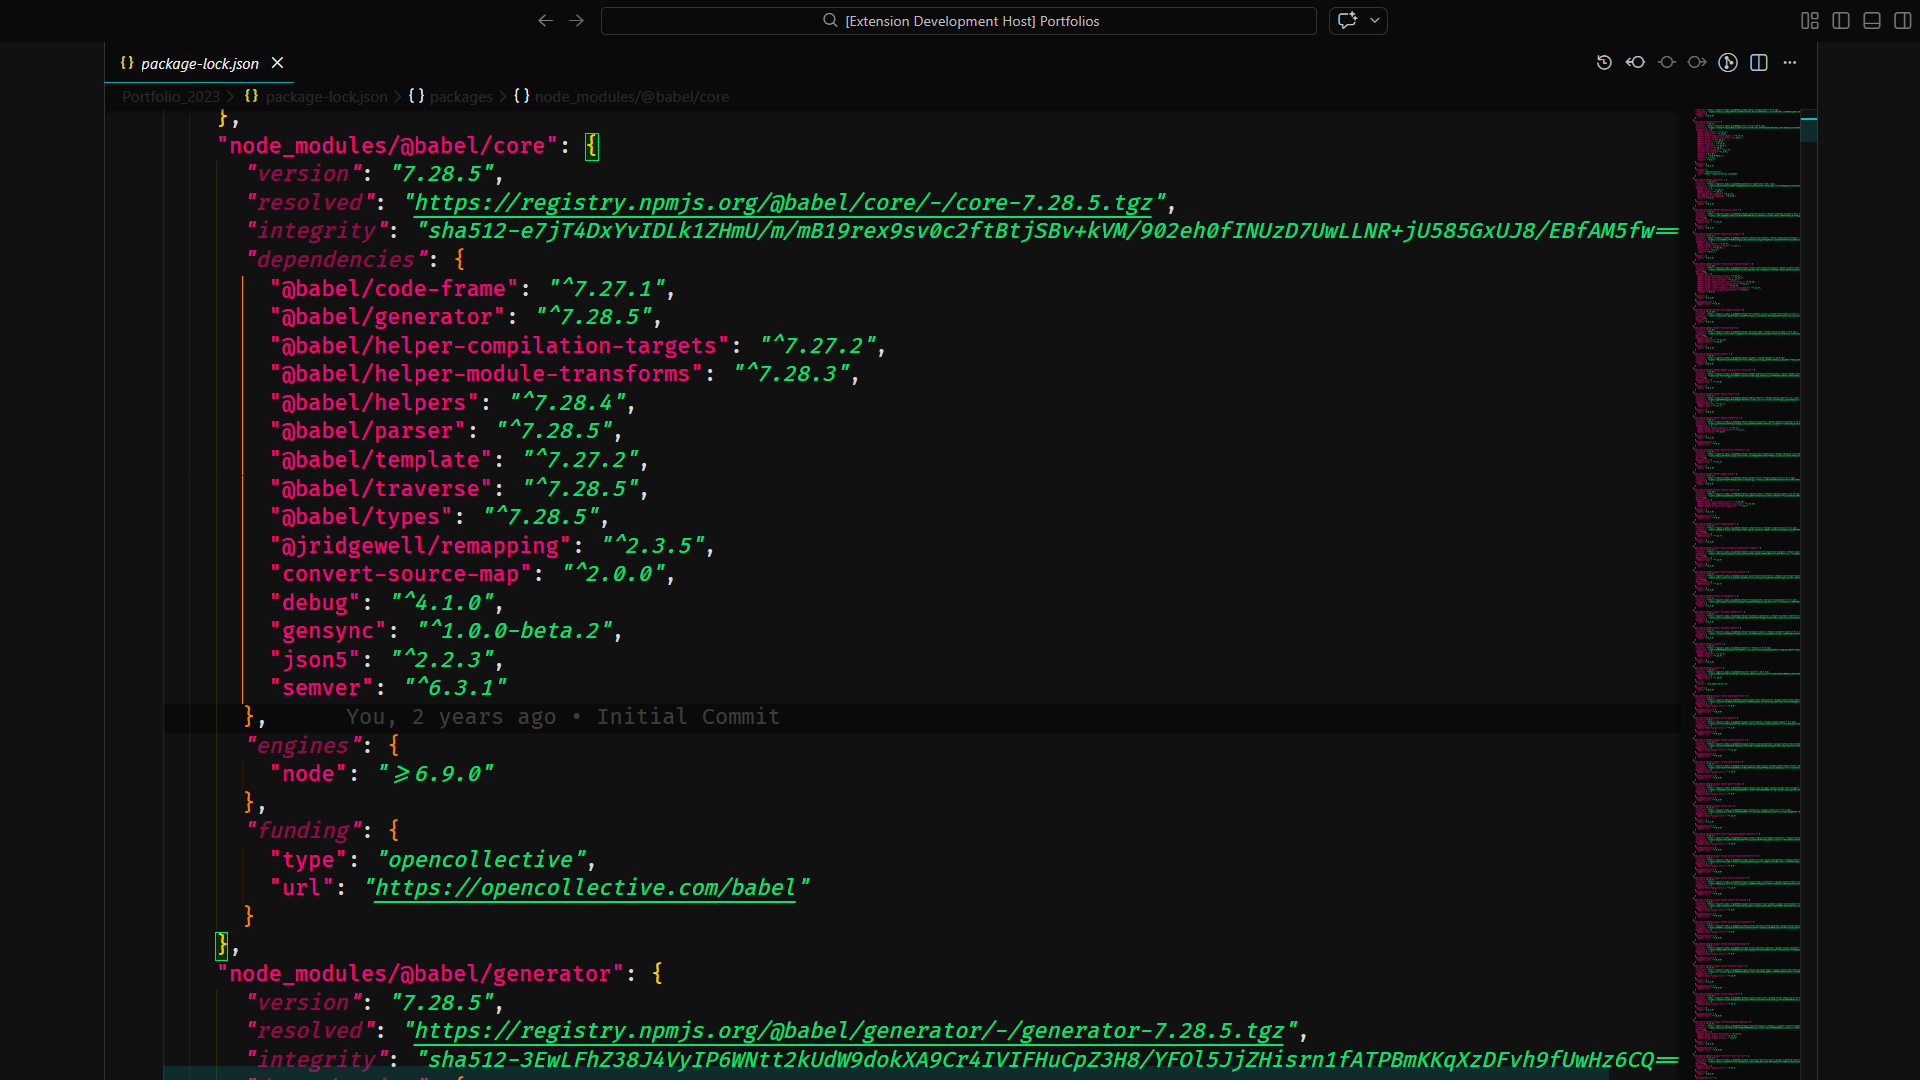Image resolution: width=1920 pixels, height=1080 pixels.
Task: Toggle the primary side bar
Action: [1841, 20]
